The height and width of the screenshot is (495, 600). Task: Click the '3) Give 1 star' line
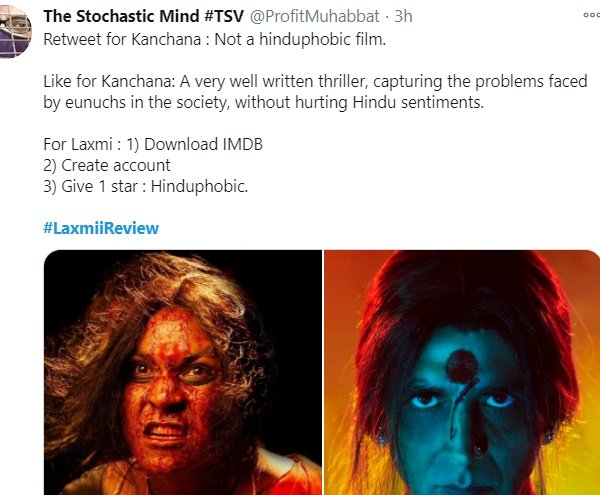click(145, 186)
